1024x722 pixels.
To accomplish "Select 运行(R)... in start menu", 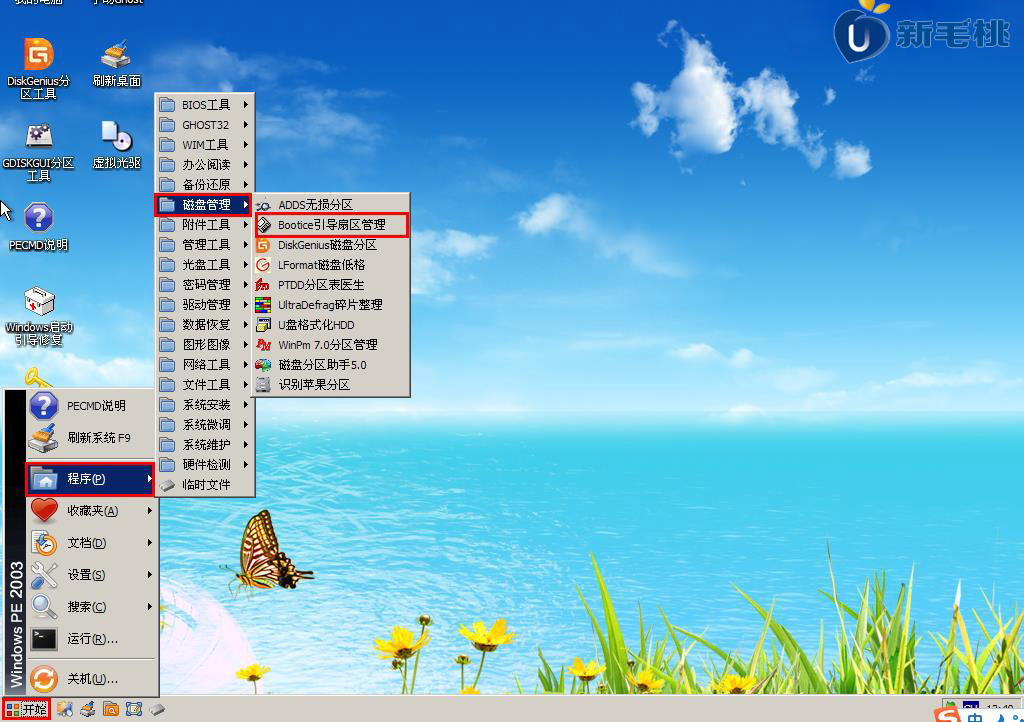I will pyautogui.click(x=91, y=638).
